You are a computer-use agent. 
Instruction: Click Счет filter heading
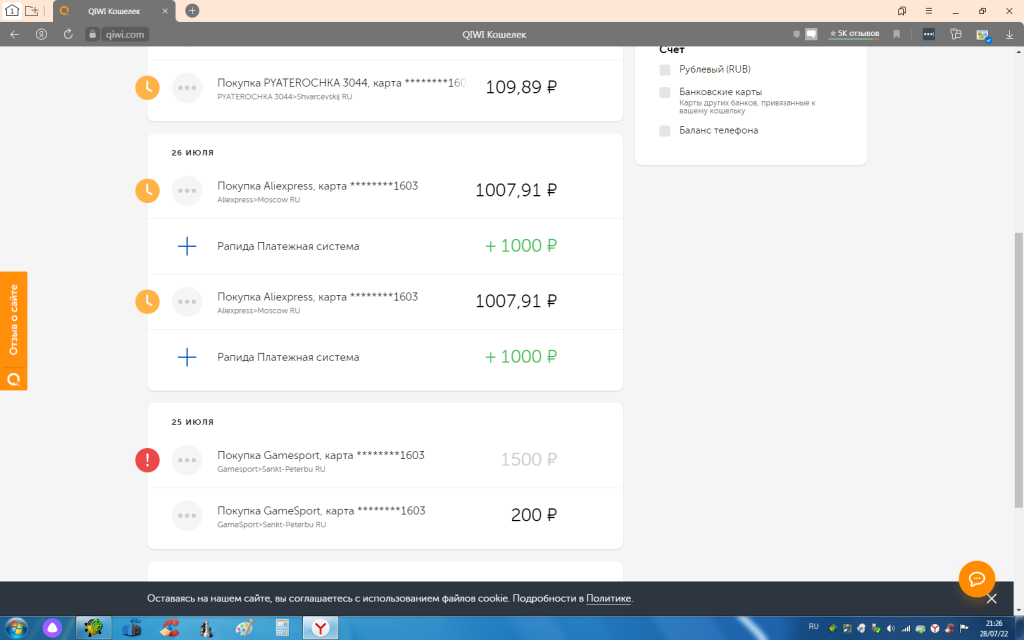671,50
